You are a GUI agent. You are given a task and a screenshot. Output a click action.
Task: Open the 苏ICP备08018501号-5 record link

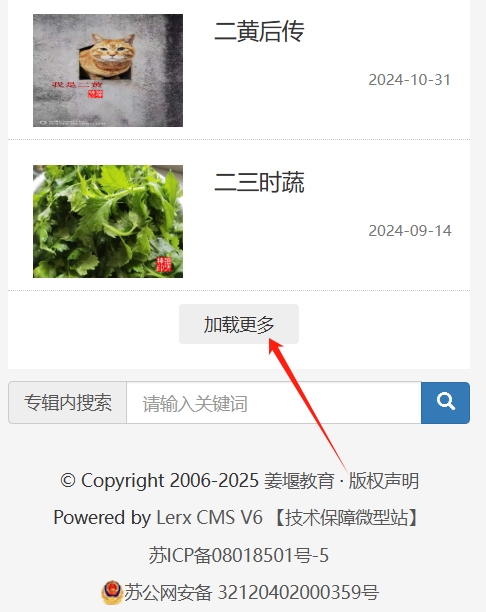(239, 555)
